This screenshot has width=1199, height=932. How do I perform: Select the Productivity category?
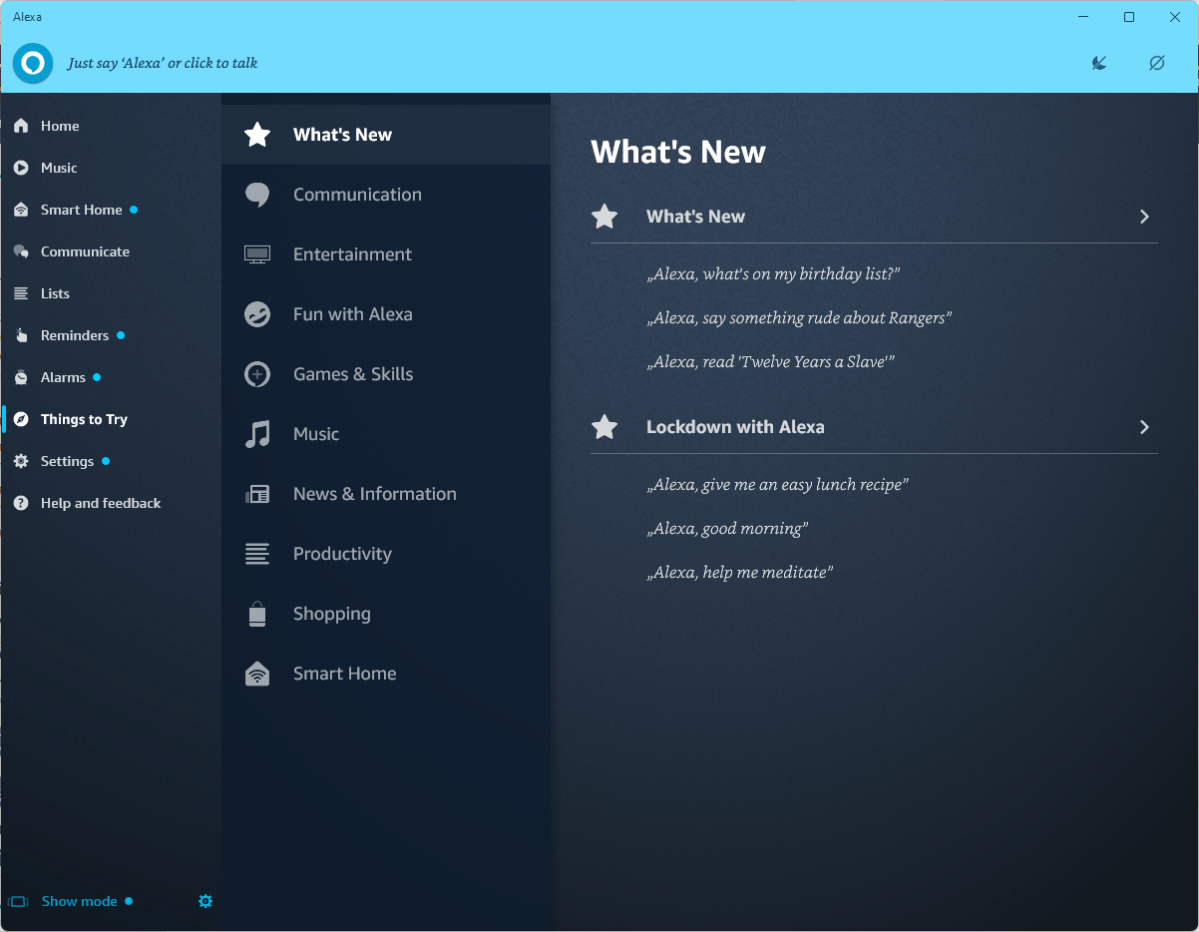386,554
